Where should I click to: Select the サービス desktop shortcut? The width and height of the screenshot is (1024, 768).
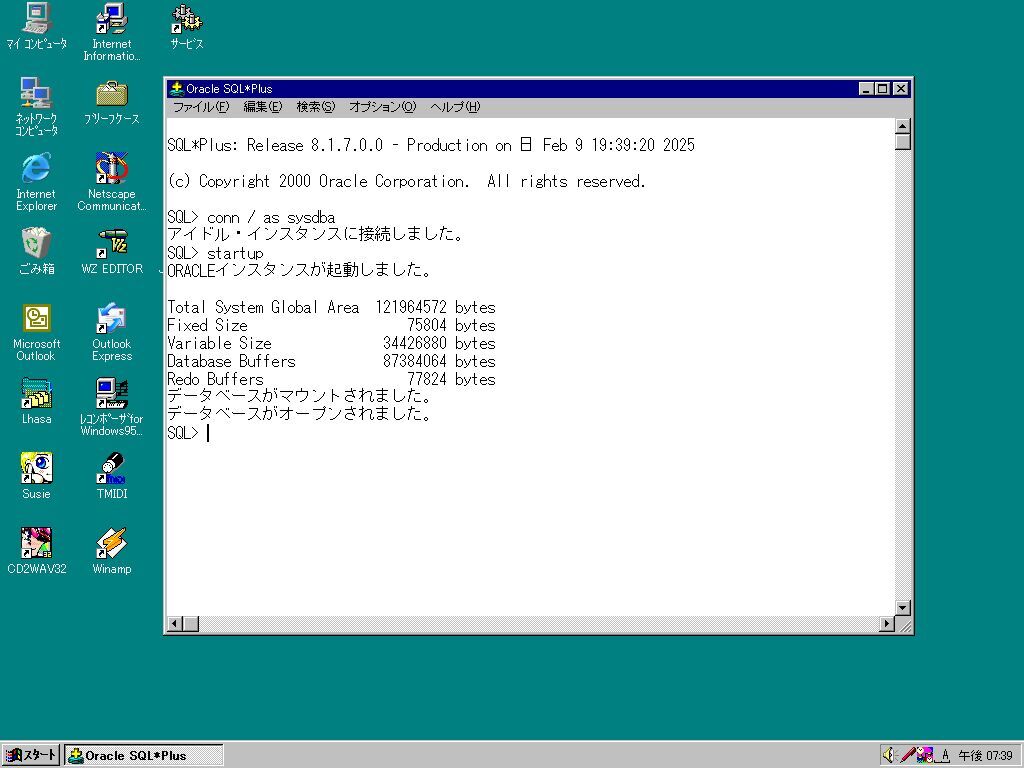click(187, 26)
